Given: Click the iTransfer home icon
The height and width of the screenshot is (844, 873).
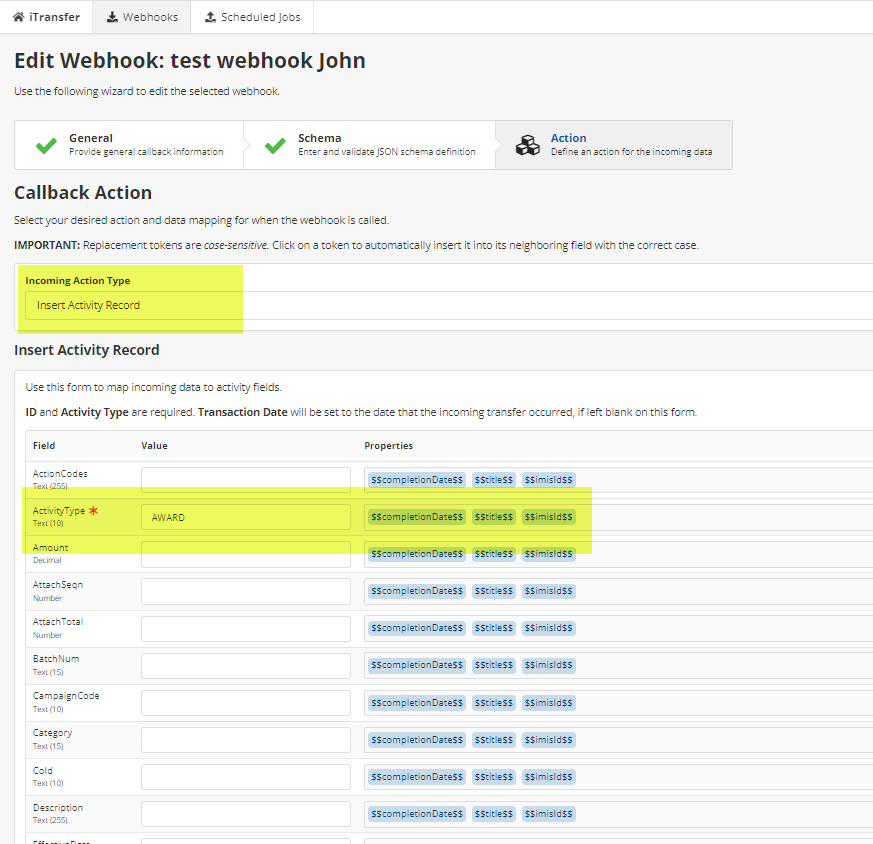Looking at the screenshot, I should point(18,17).
